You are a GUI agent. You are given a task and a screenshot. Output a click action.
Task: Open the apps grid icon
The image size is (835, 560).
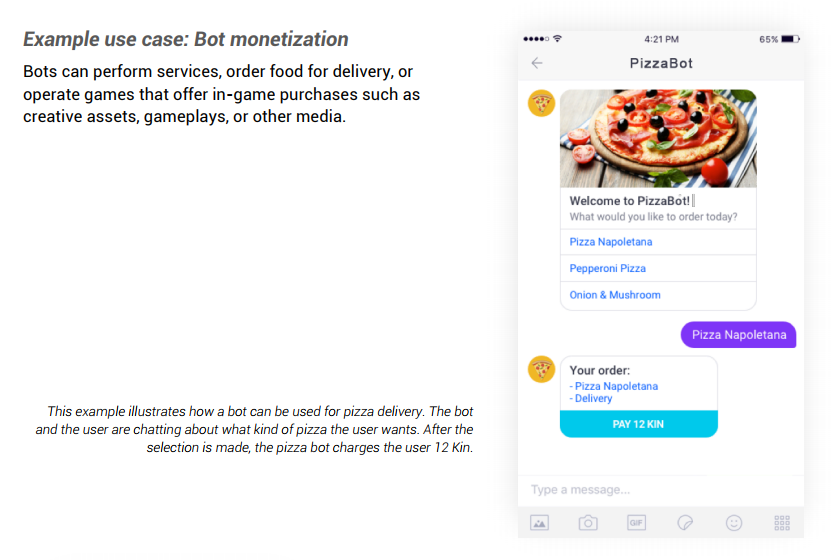pyautogui.click(x=782, y=522)
